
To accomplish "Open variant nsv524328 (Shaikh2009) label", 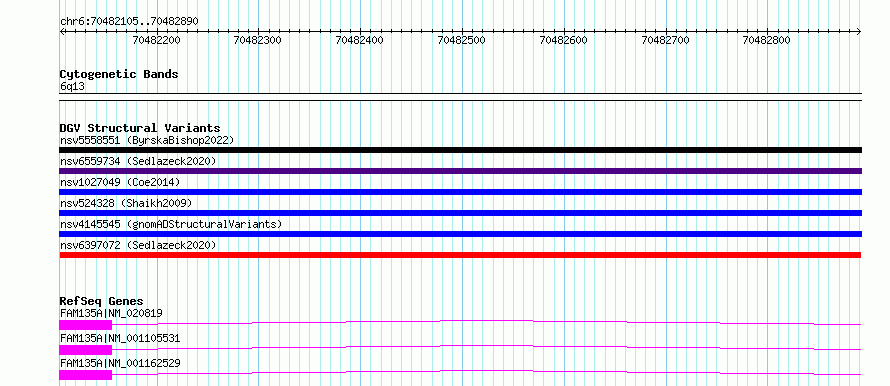I will tap(126, 203).
